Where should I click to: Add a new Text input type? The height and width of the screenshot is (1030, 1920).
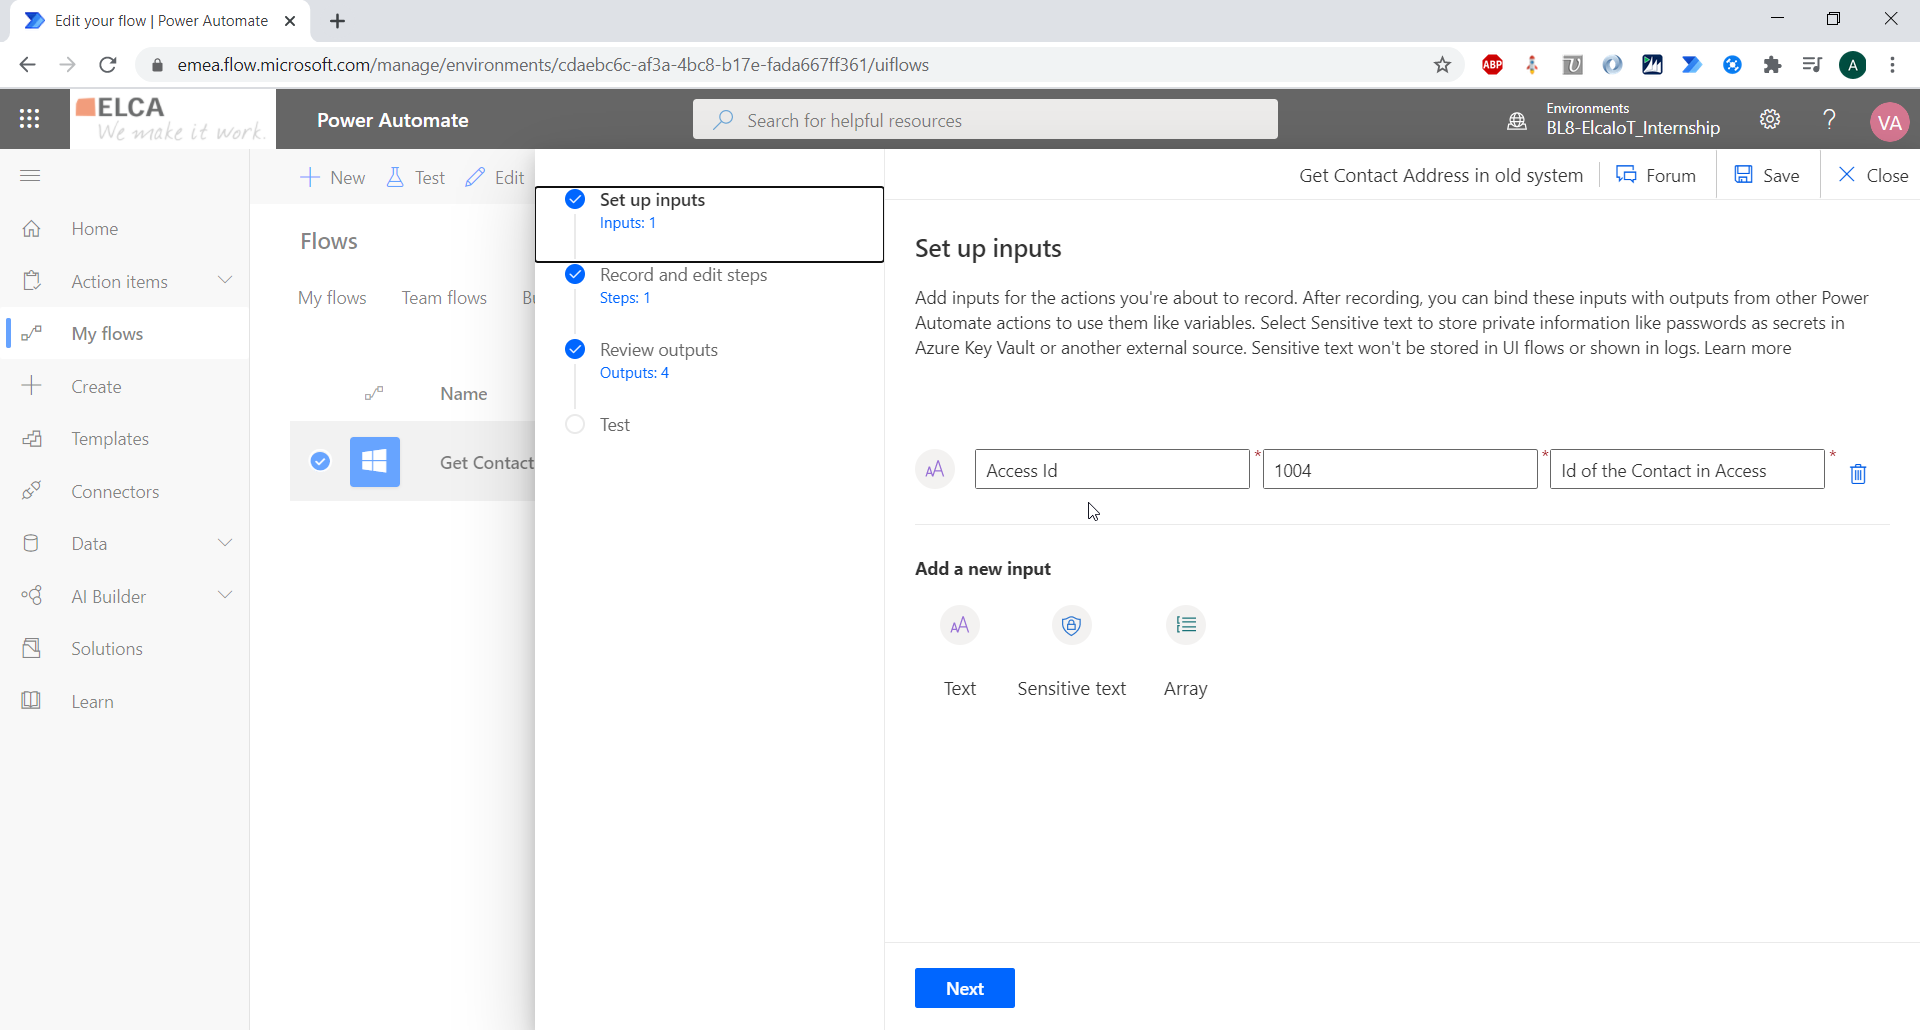point(960,625)
